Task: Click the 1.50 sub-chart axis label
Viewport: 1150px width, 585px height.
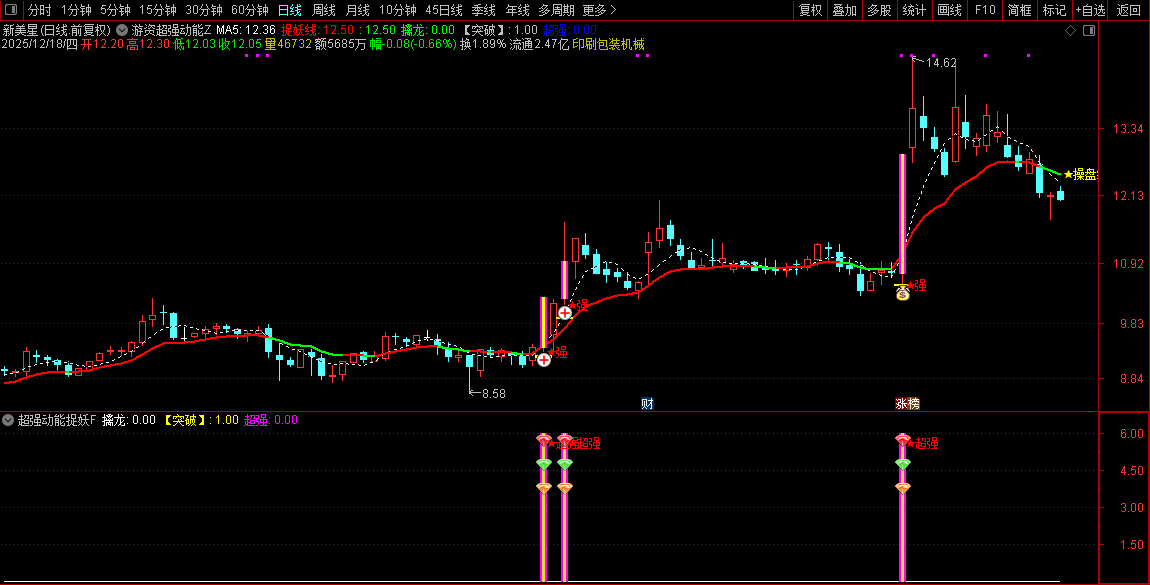Action: [1131, 545]
